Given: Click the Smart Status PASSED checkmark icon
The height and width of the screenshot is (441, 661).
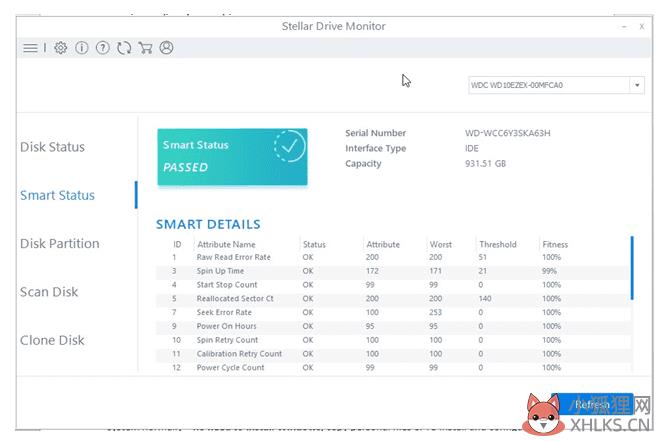Looking at the screenshot, I should pos(289,148).
